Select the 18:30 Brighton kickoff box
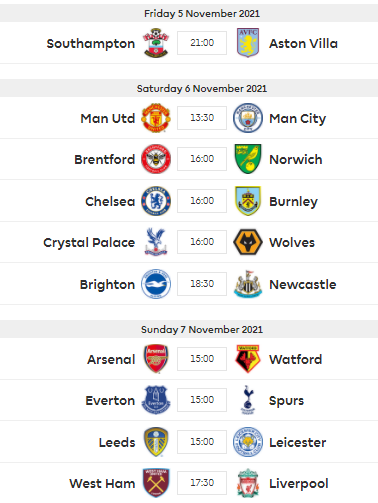The height and width of the screenshot is (503, 378). coord(202,284)
